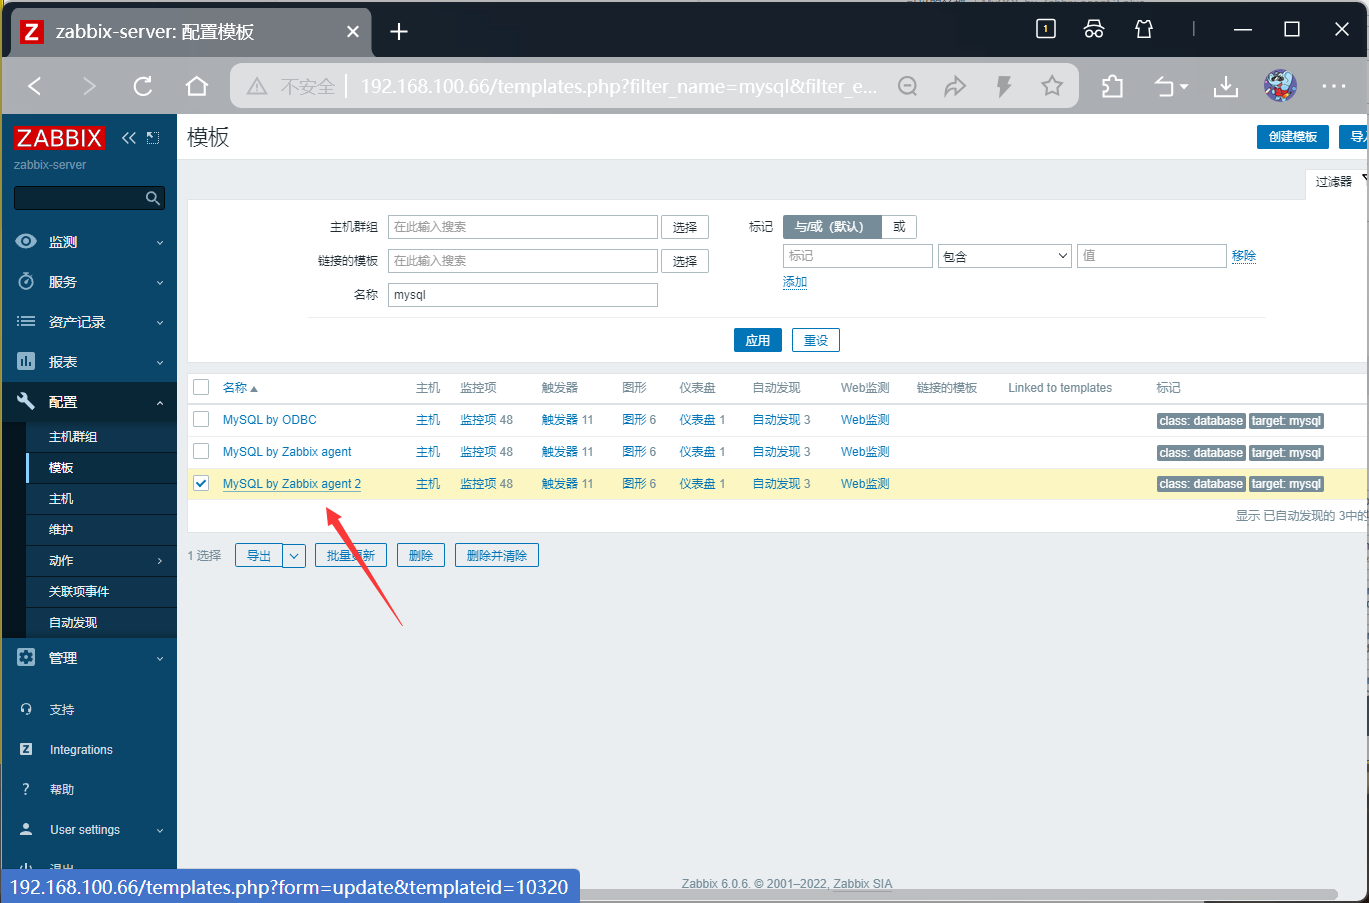Select the 或 tag toggle
Viewport: 1369px width, 903px height.
coord(899,227)
